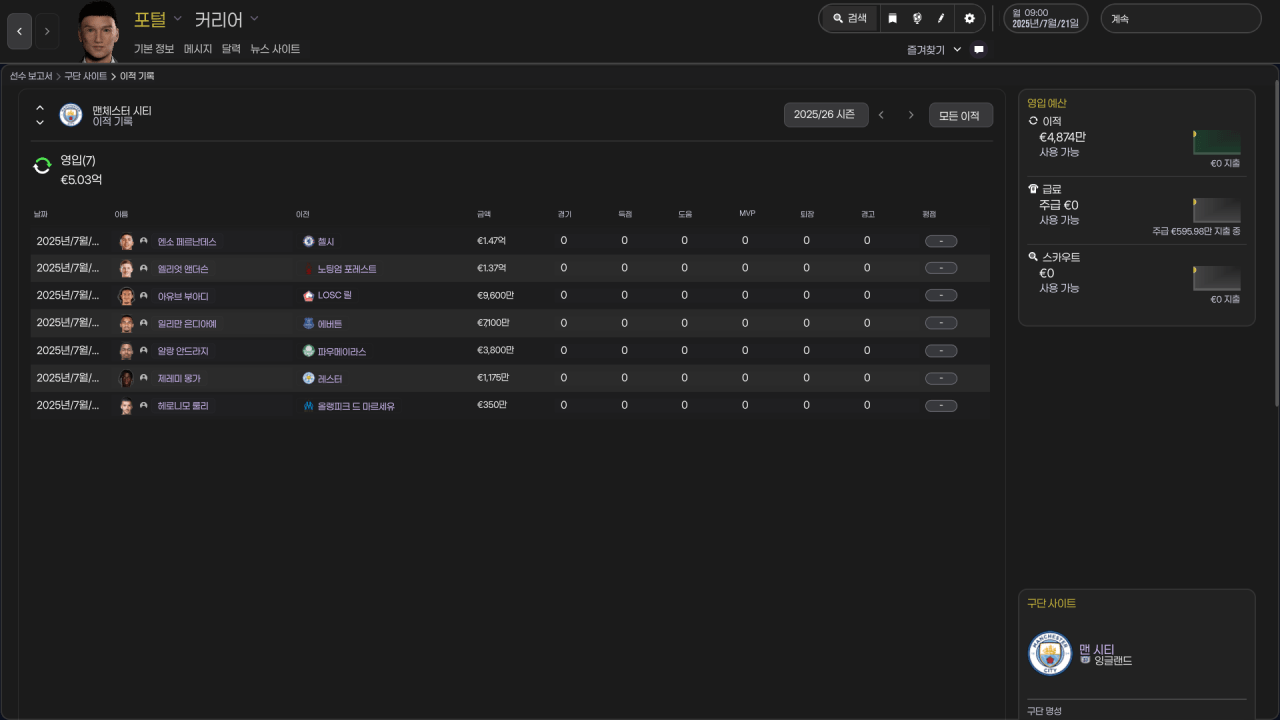Viewport: 1280px width, 720px height.
Task: Click the Chelsea club badge icon
Action: 308,242
